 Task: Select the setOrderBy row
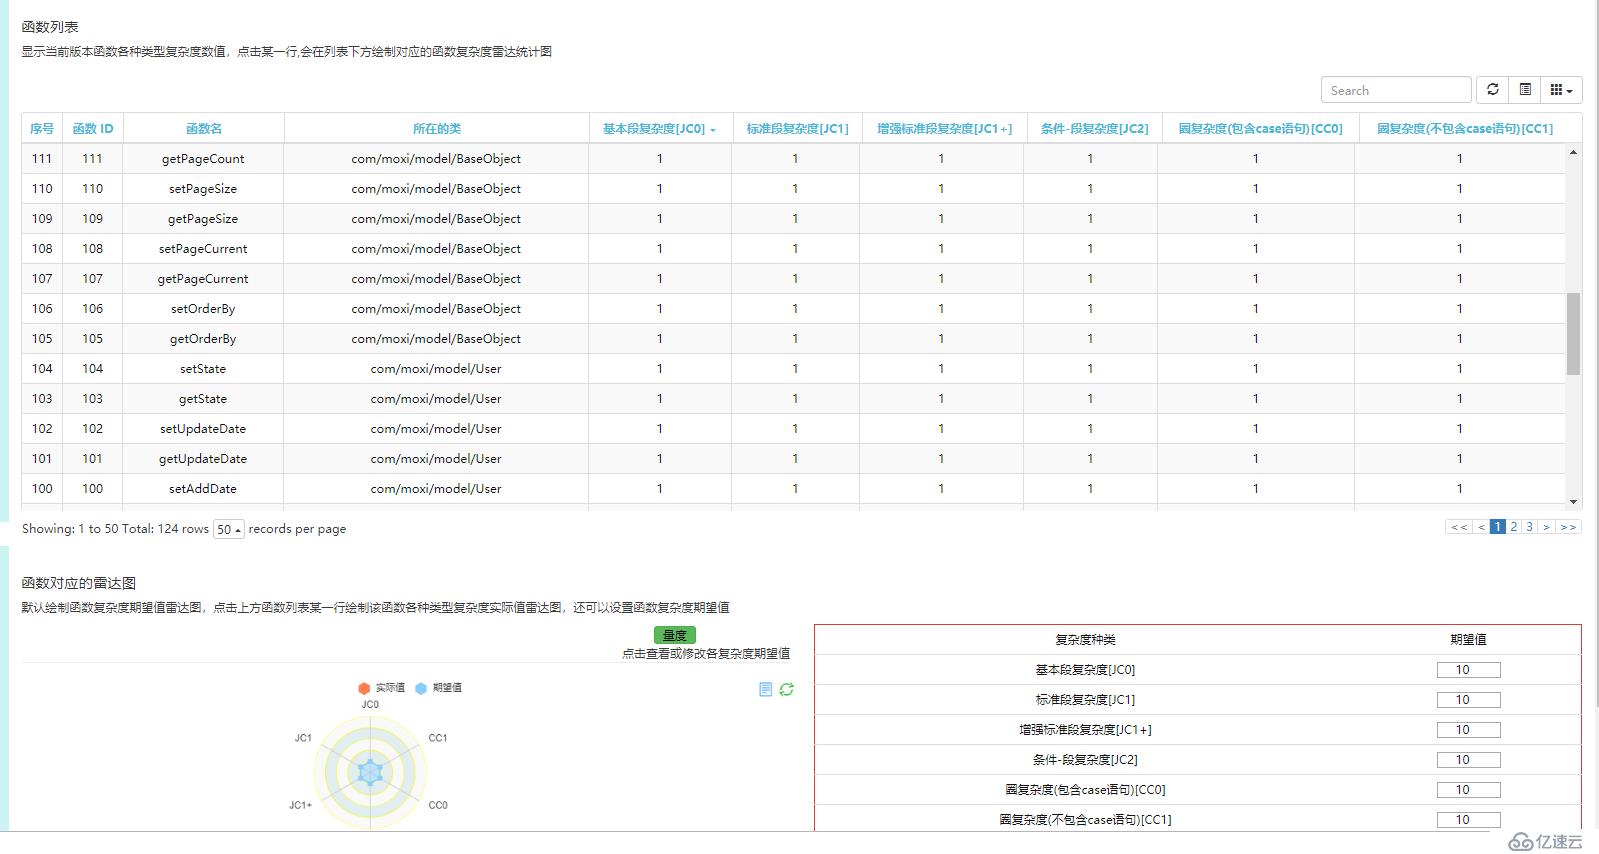793,309
